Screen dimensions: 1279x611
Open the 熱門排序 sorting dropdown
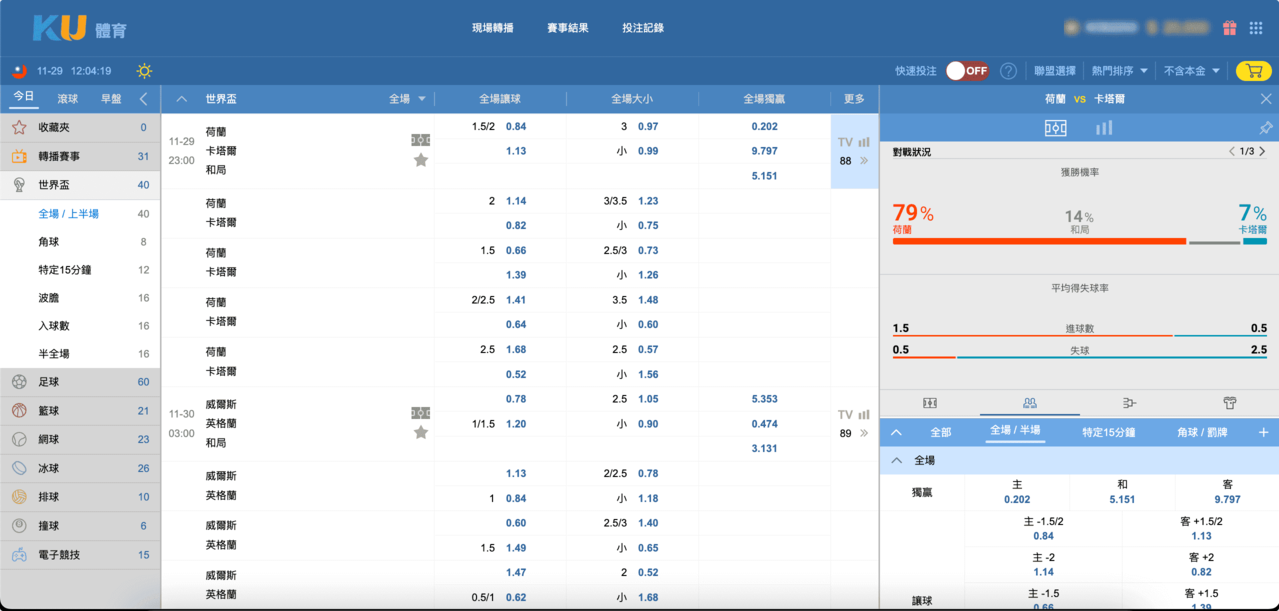pos(1120,71)
